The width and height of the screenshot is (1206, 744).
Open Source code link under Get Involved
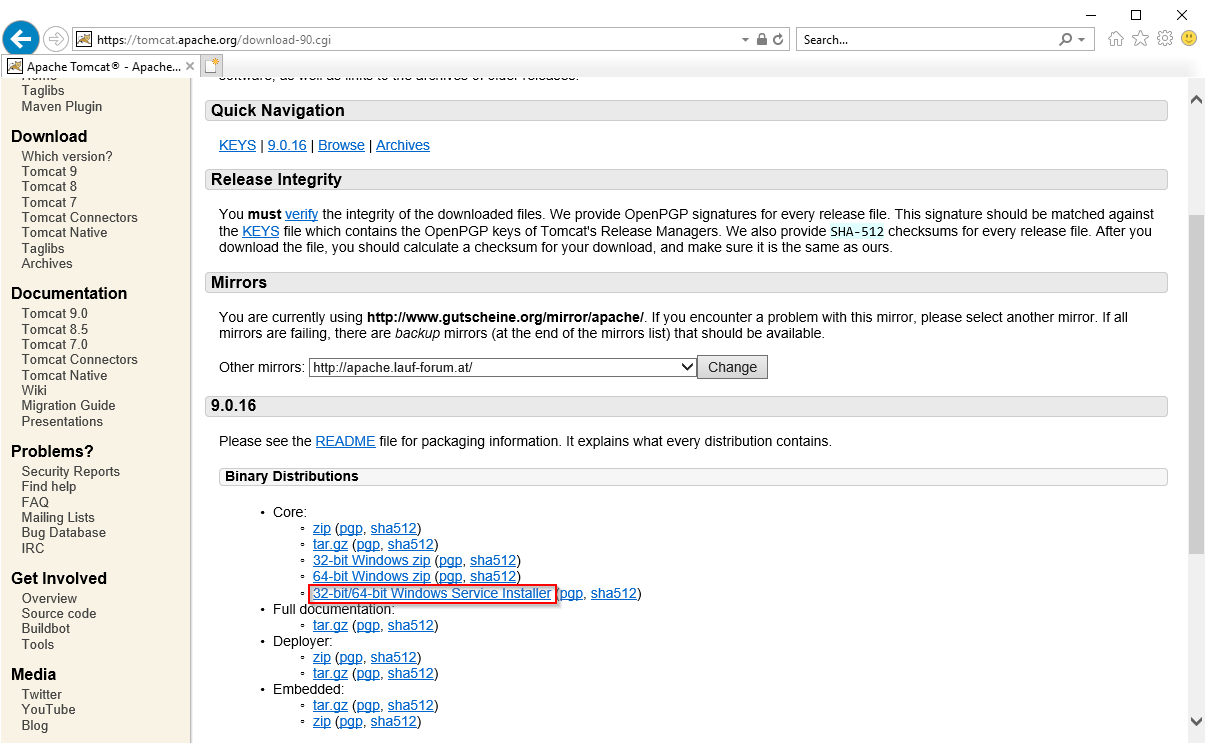(x=59, y=613)
